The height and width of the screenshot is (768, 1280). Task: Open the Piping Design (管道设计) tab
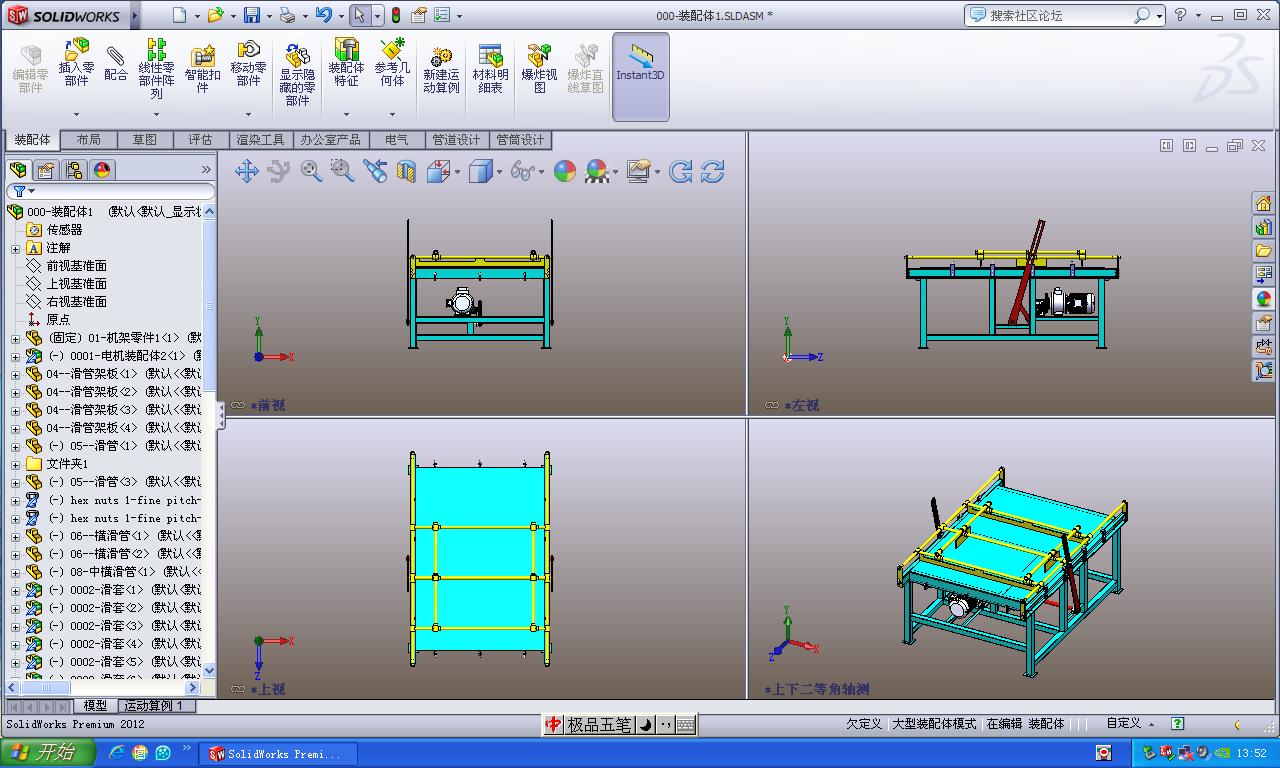click(x=456, y=140)
